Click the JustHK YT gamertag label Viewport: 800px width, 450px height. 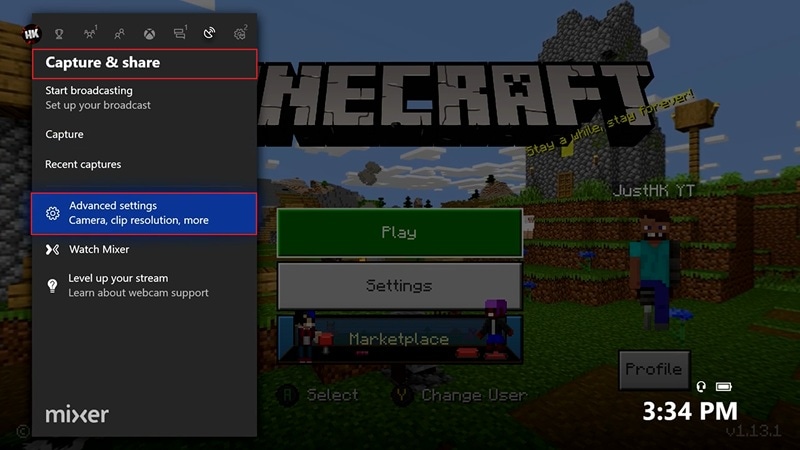coord(654,191)
